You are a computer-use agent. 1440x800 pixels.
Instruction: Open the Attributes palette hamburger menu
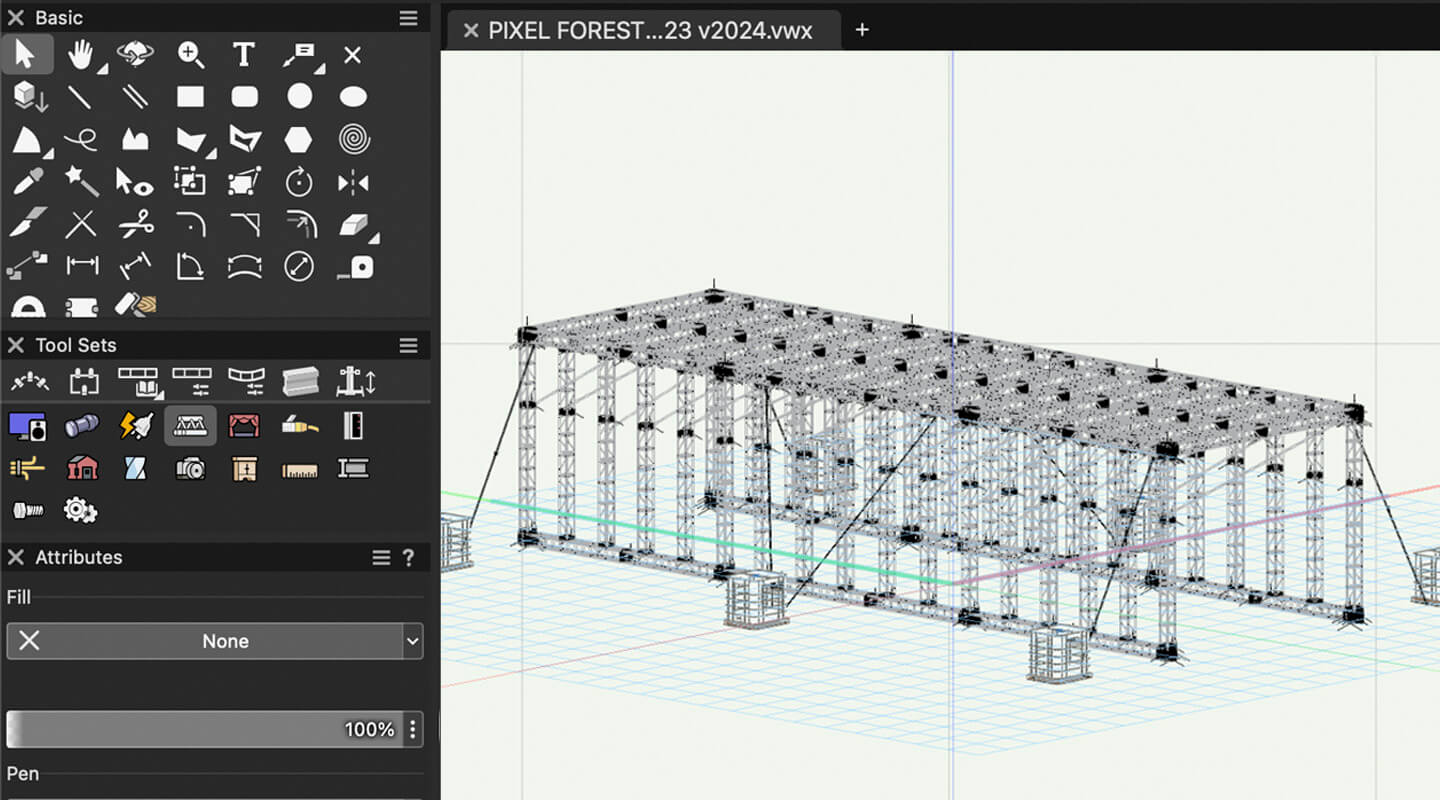pos(381,558)
